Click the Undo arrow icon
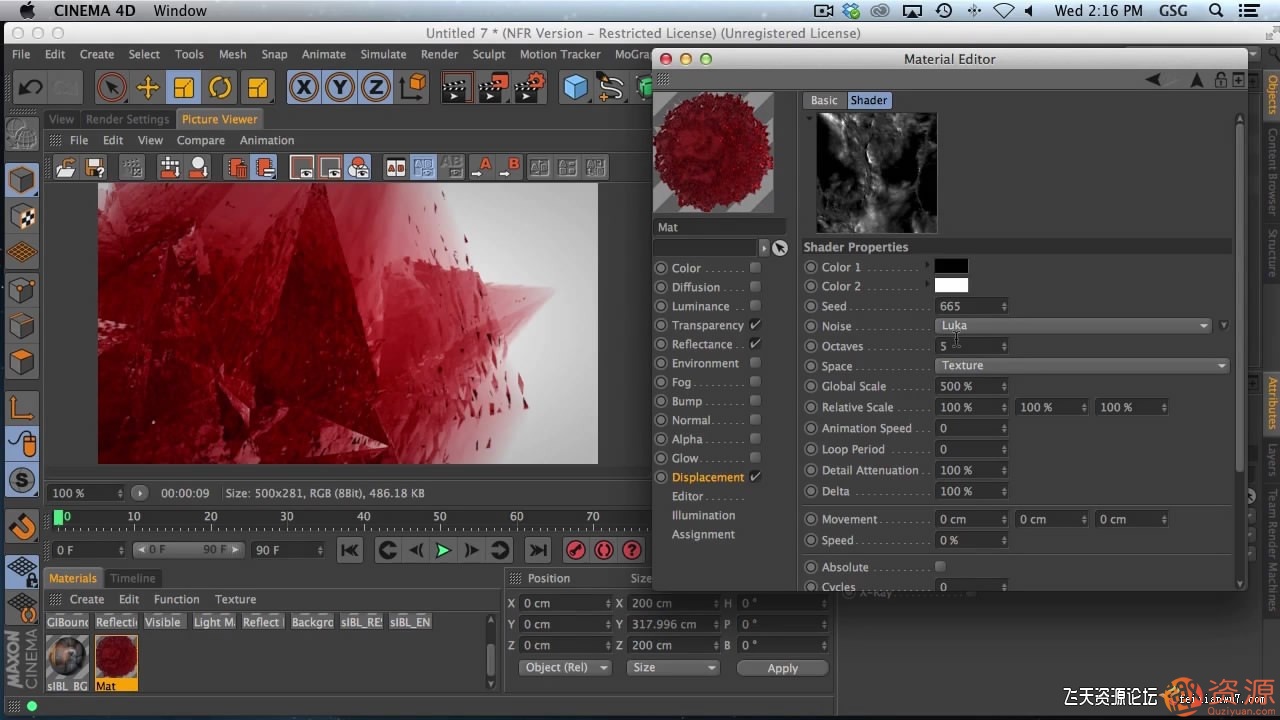The image size is (1280, 720). click(30, 87)
